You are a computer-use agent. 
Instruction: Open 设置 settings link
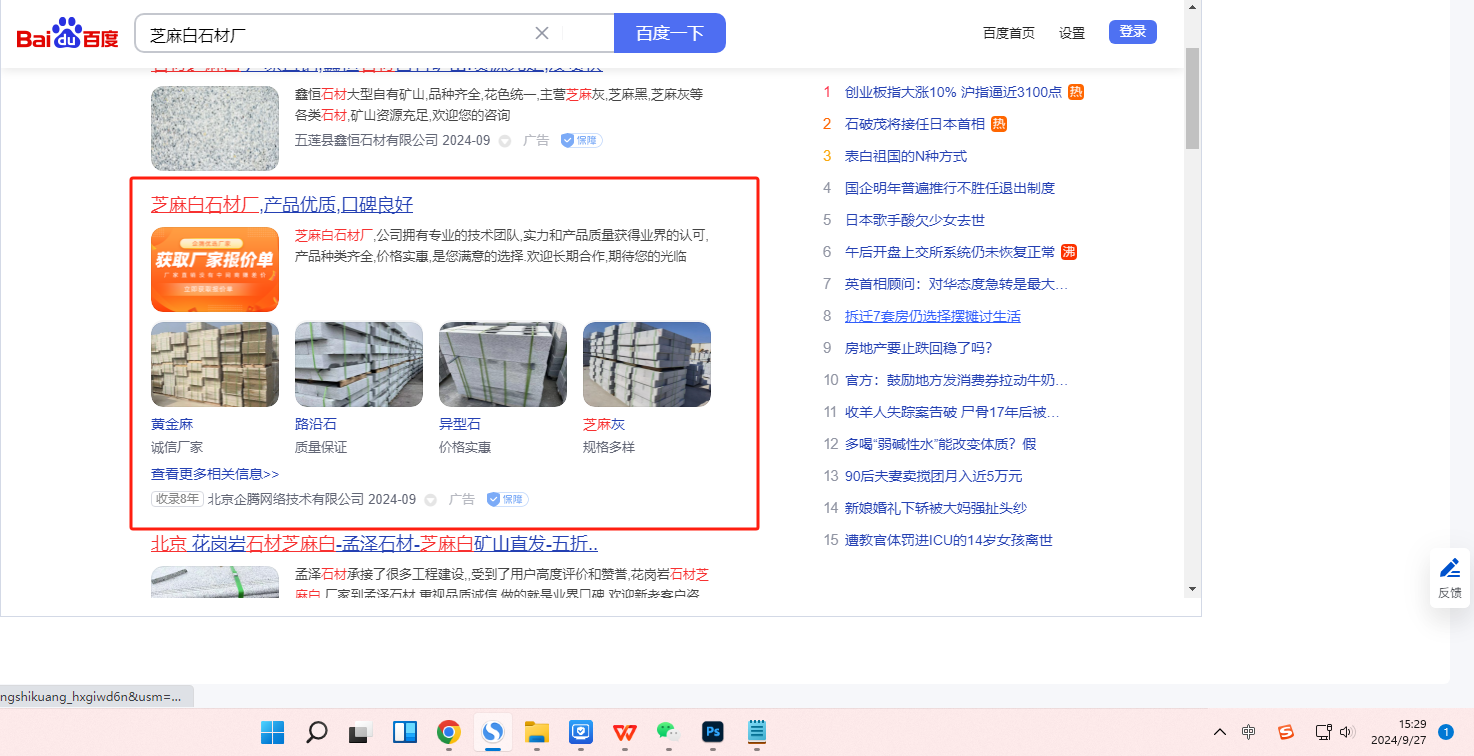[x=1072, y=33]
